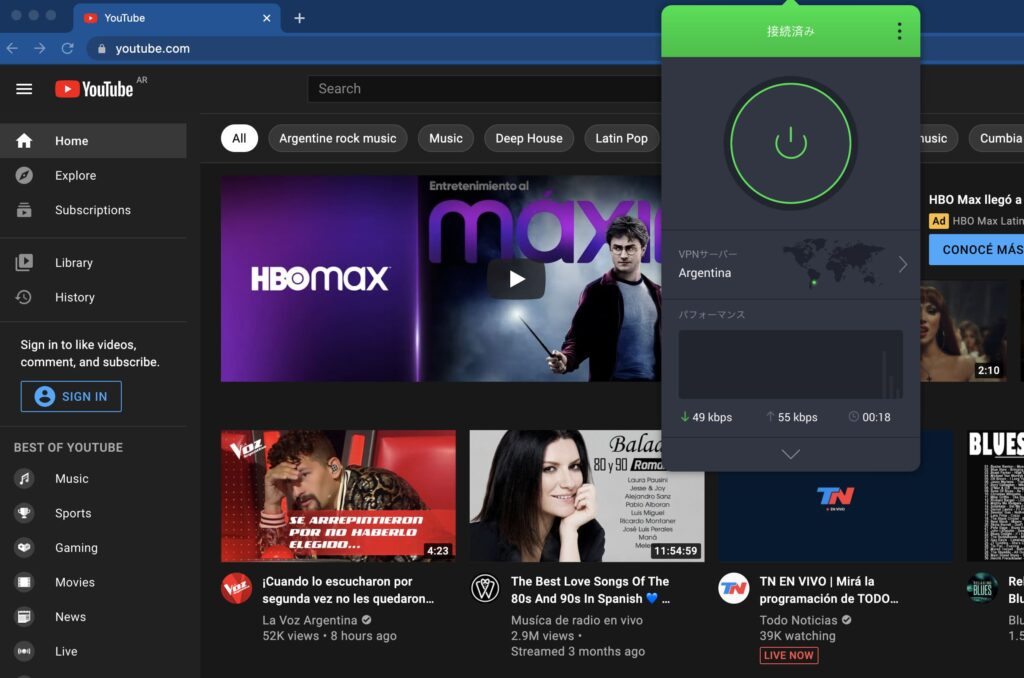
Task: Open Sports under Best of YouTube
Action: (x=93, y=513)
